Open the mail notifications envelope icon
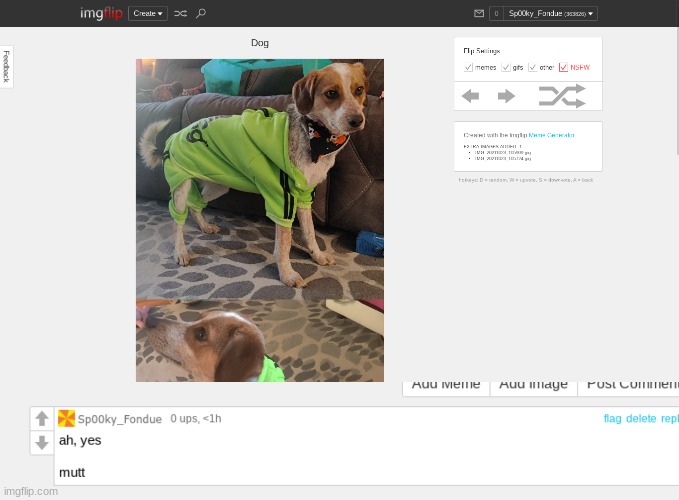 click(479, 13)
